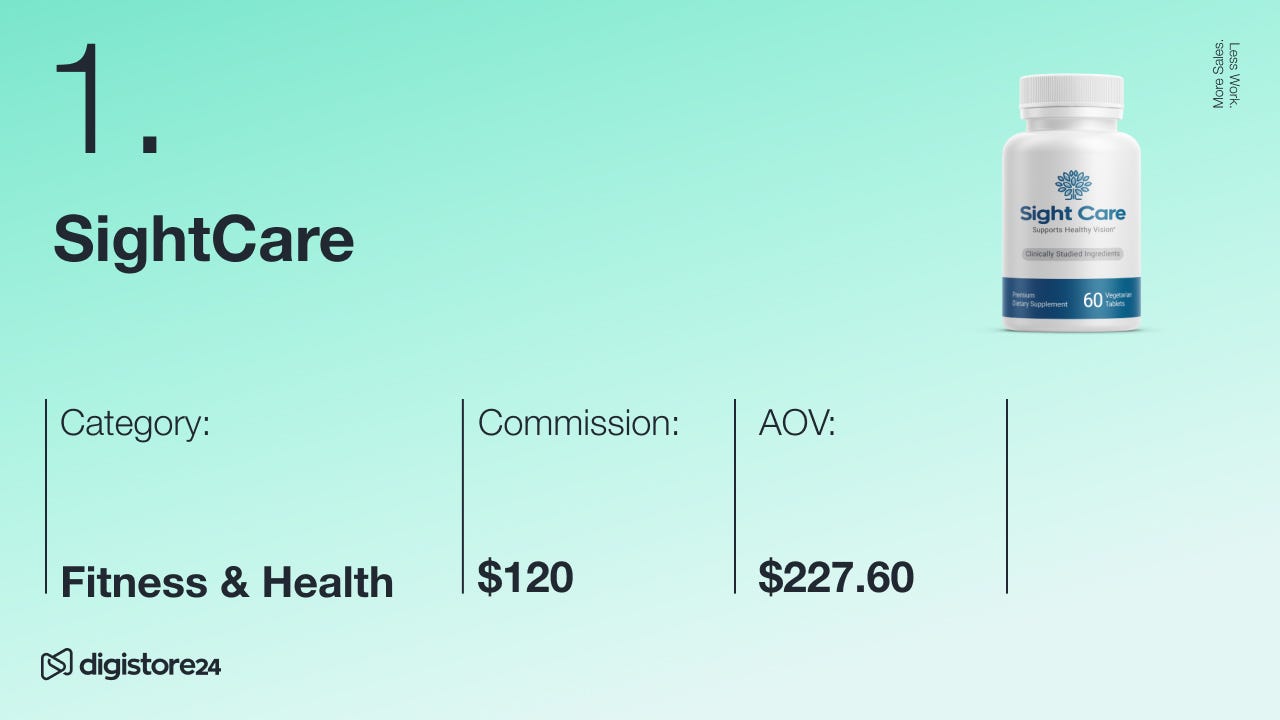
Task: Select the "Commission:" label
Action: point(578,423)
